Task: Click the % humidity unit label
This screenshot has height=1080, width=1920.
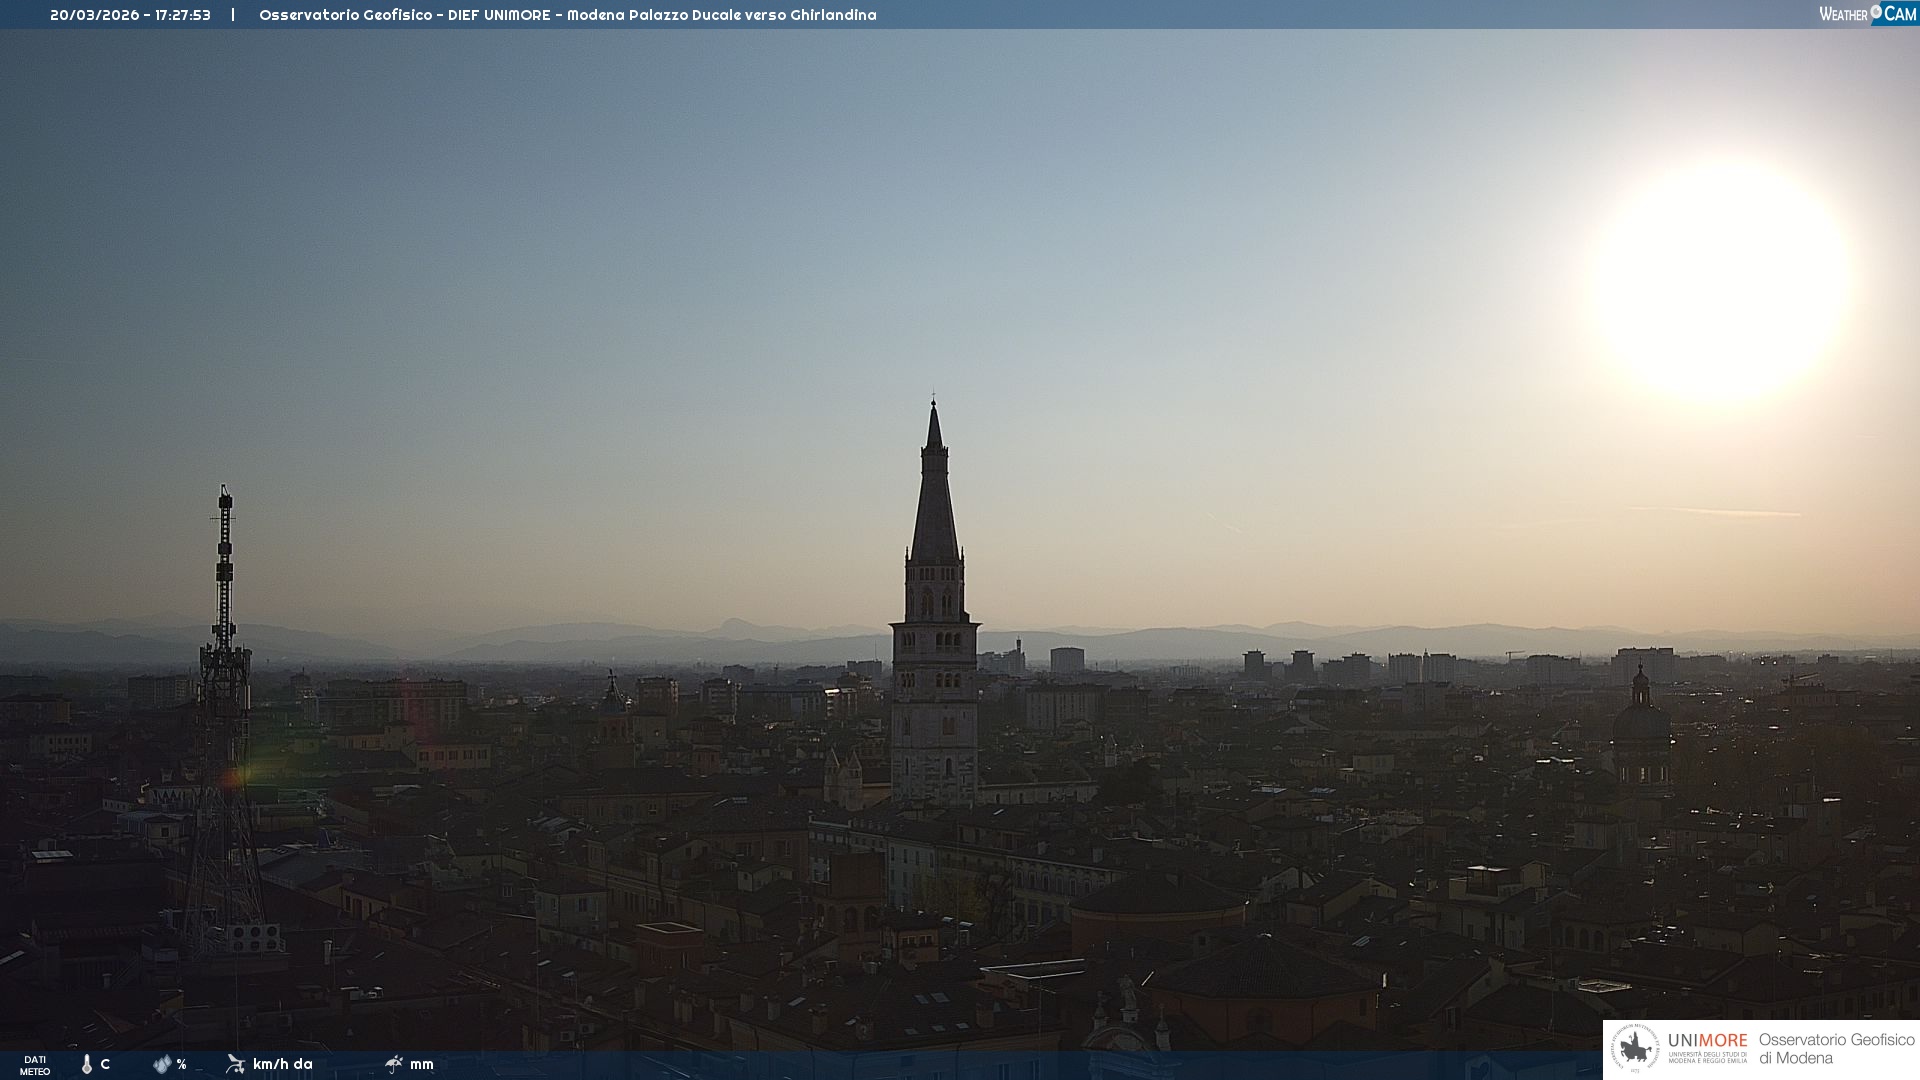Action: click(x=181, y=1064)
